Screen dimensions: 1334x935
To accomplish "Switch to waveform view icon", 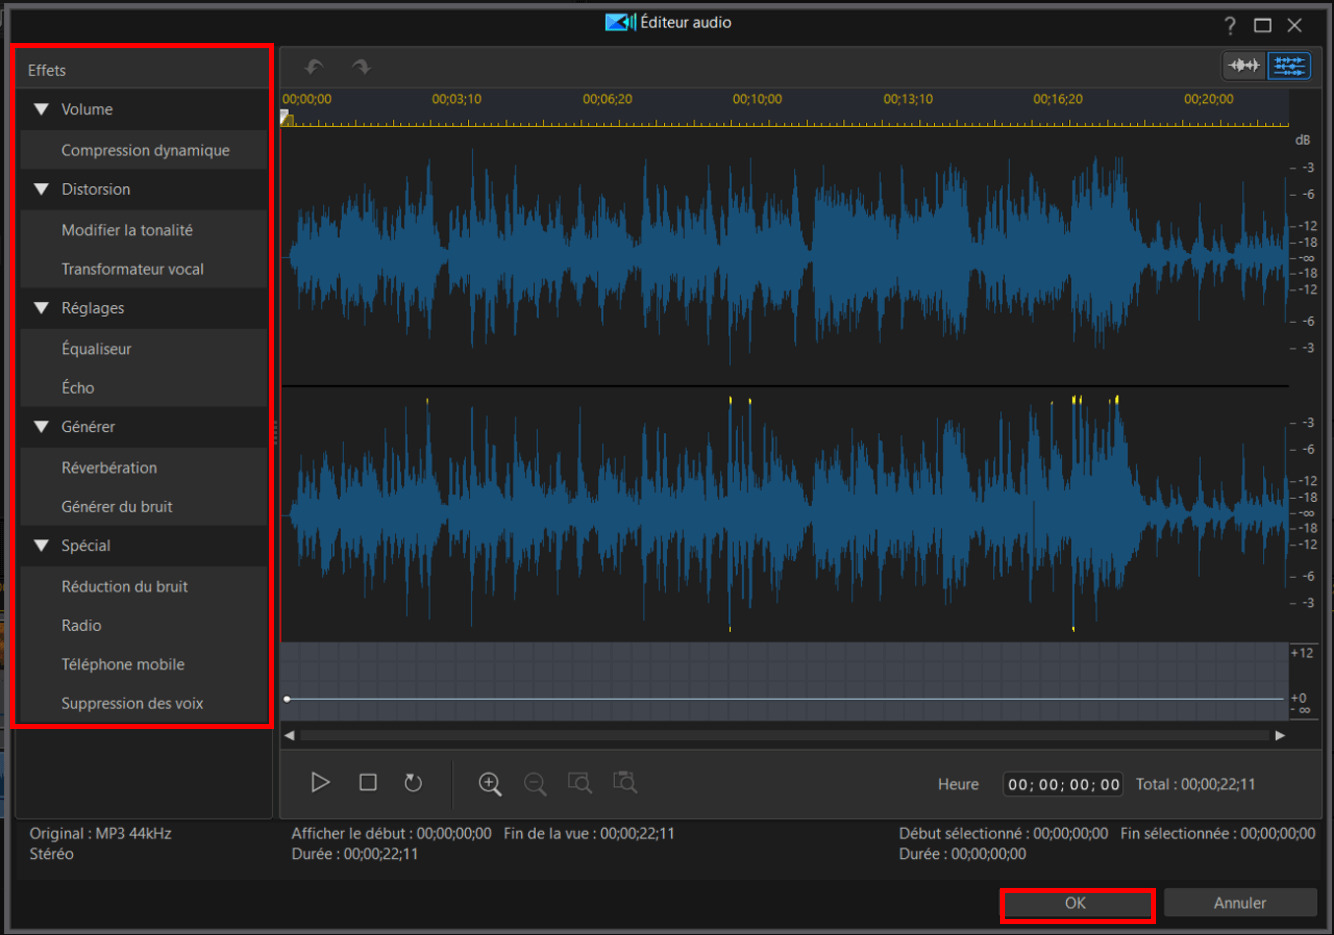I will [1244, 66].
